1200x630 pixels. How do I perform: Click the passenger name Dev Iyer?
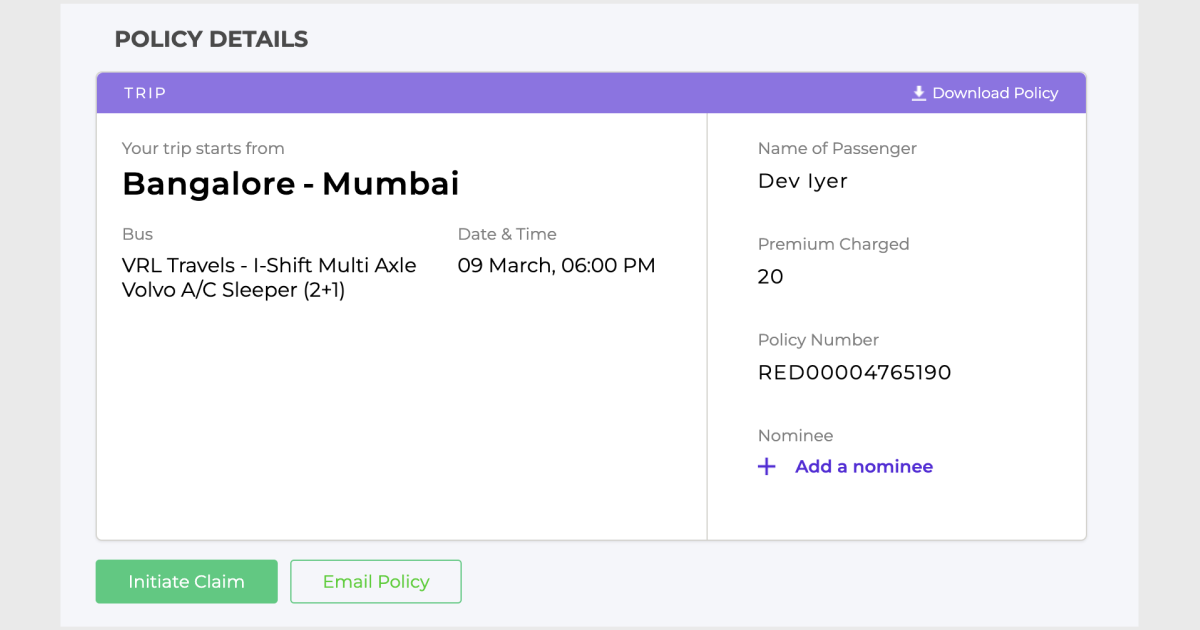(803, 181)
